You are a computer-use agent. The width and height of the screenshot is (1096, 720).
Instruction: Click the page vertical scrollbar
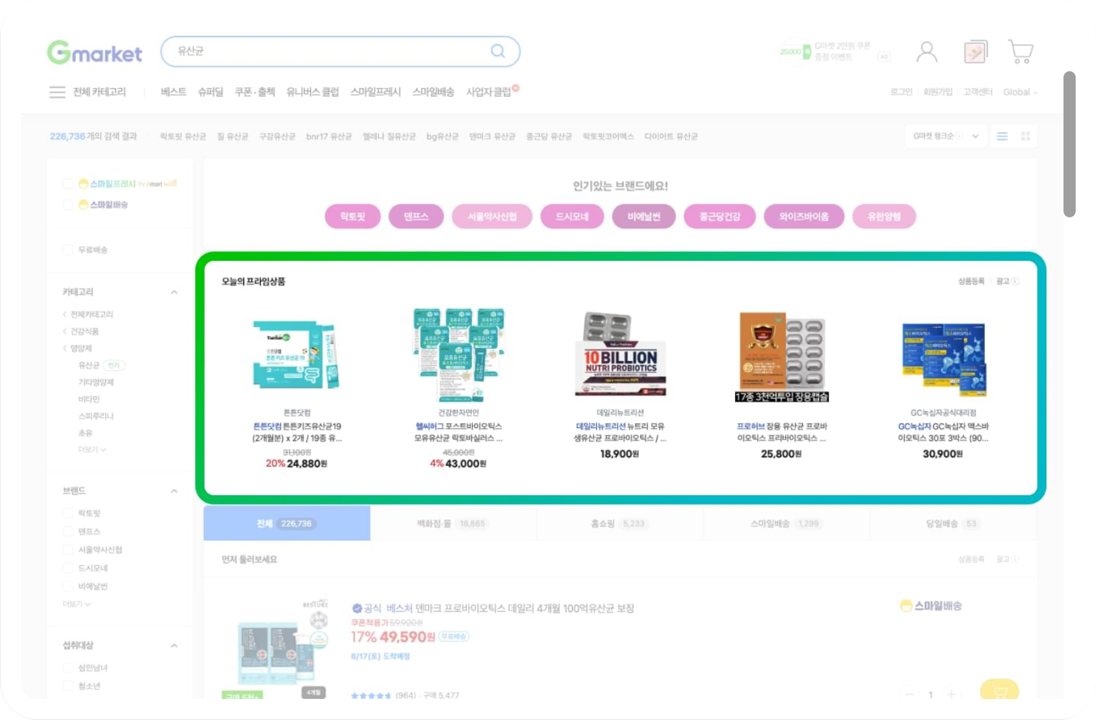coord(1069,144)
